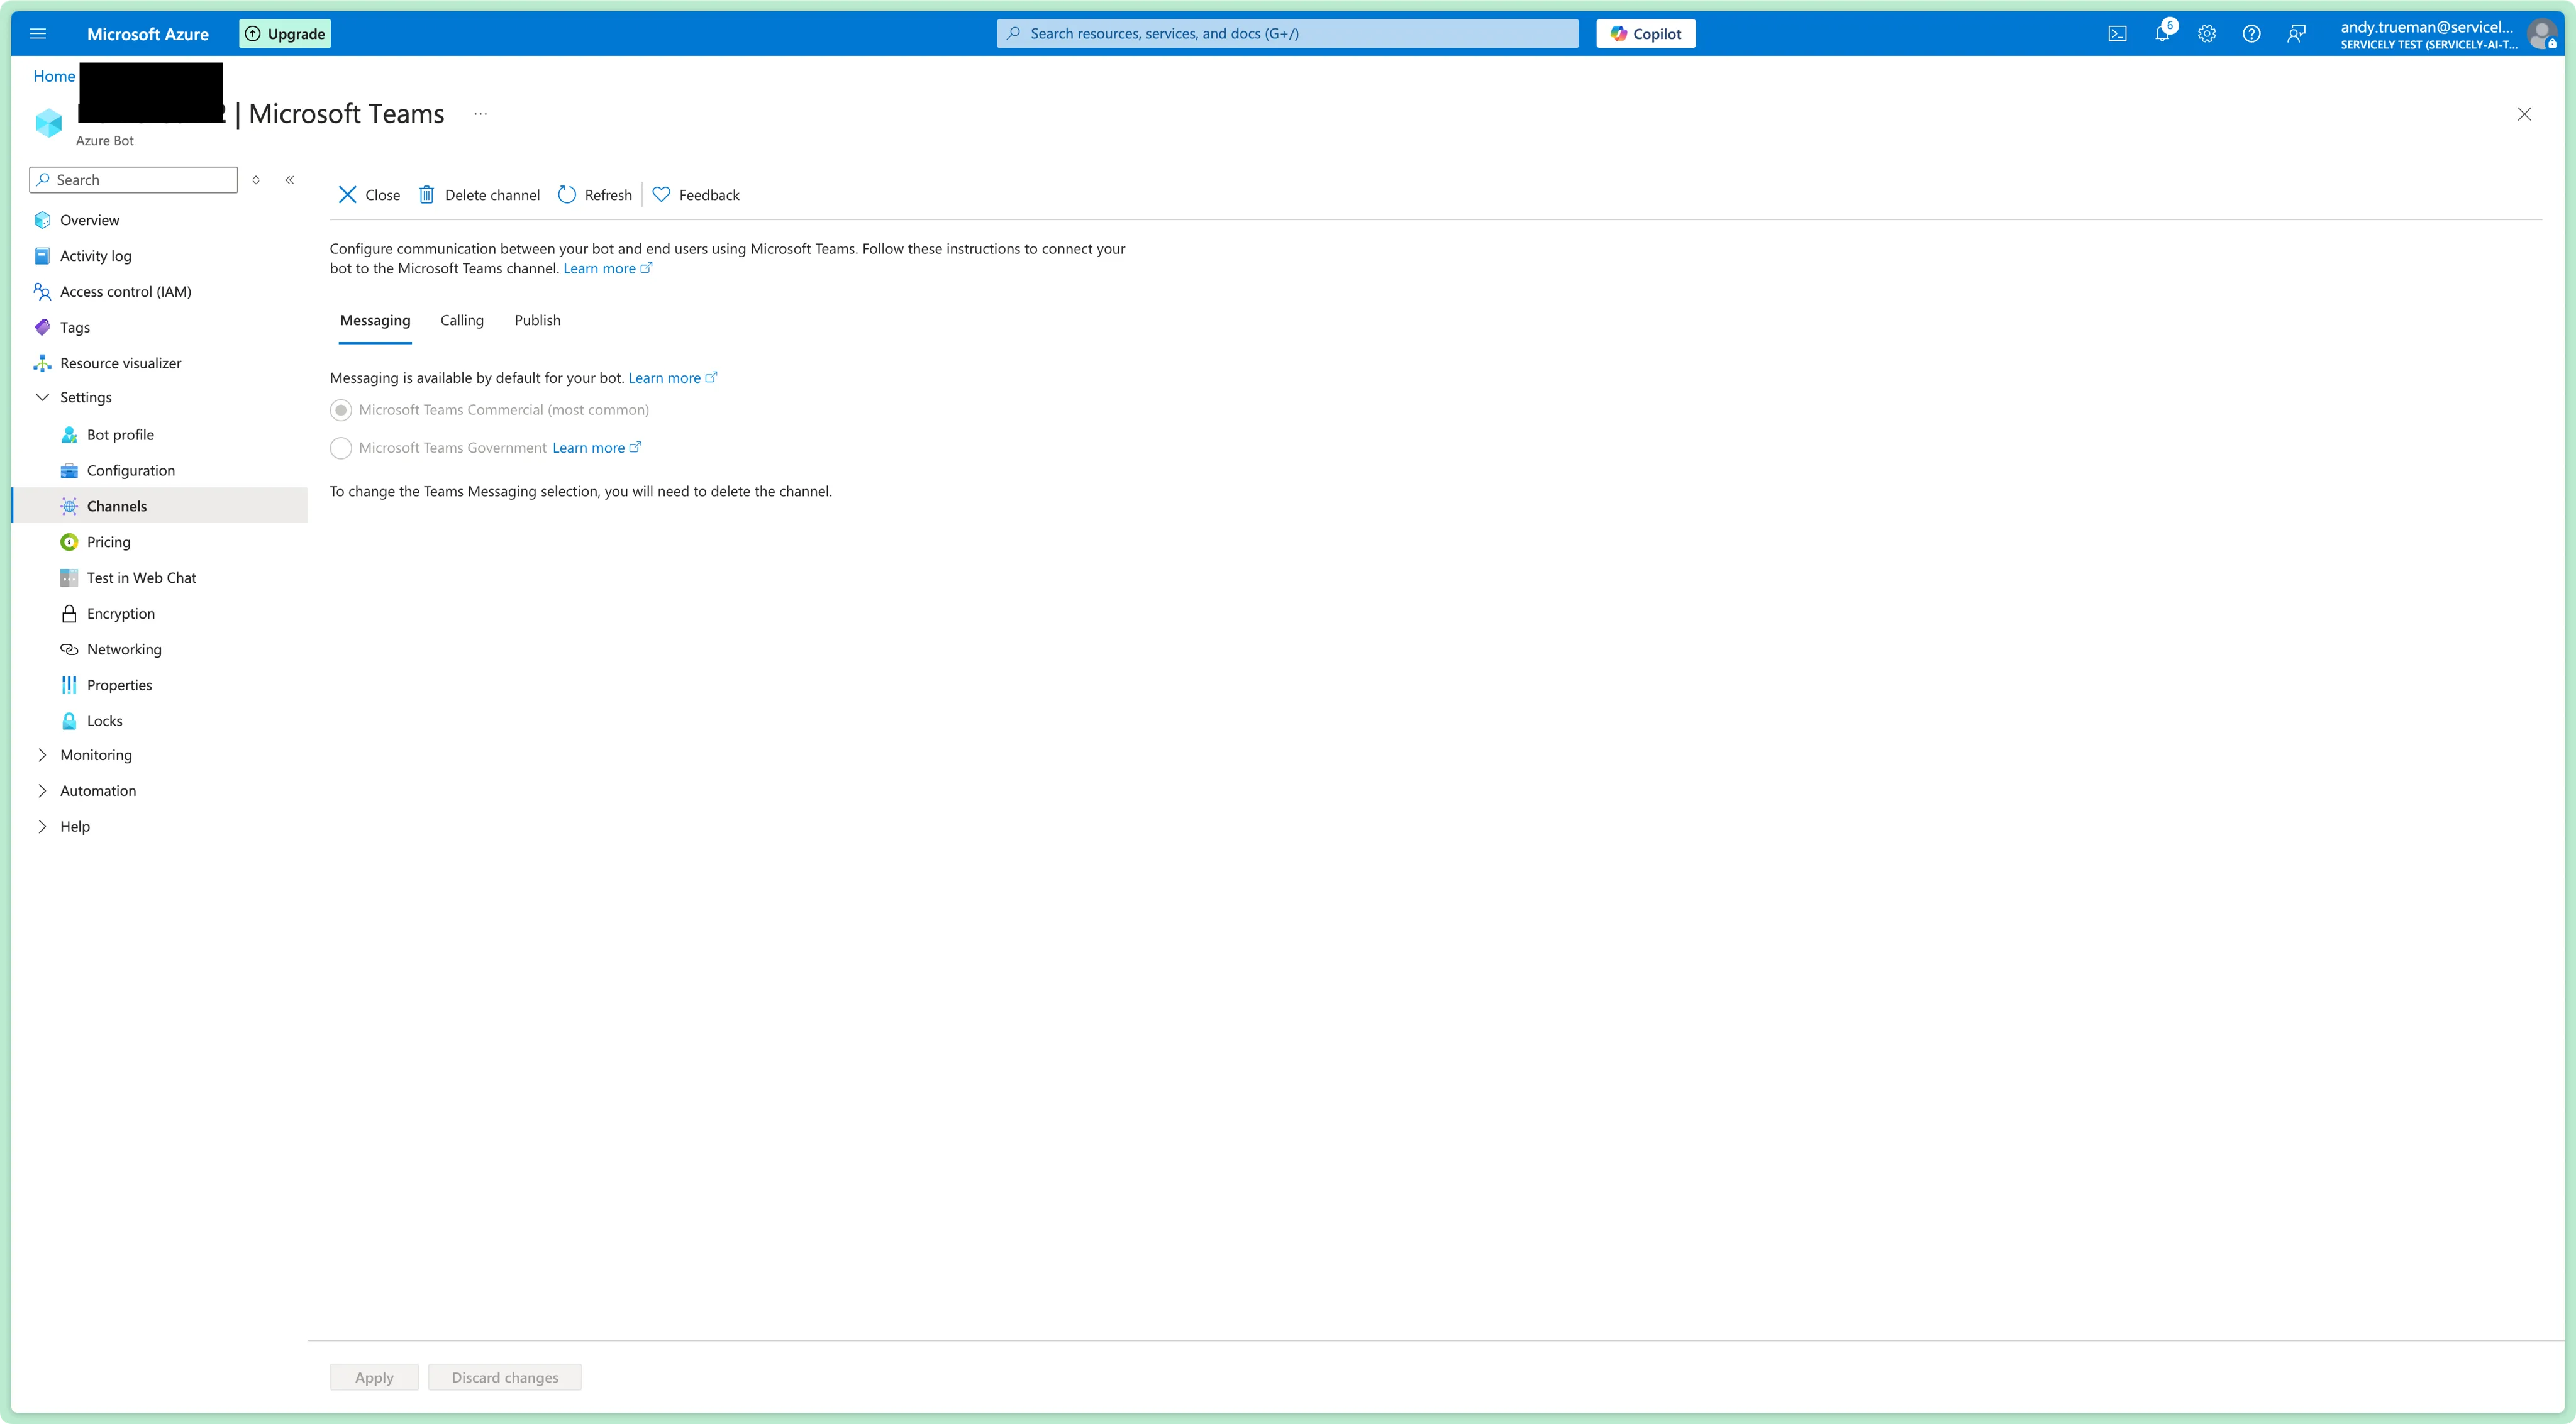Click the Apply button
This screenshot has height=1424, width=2576.
374,1377
